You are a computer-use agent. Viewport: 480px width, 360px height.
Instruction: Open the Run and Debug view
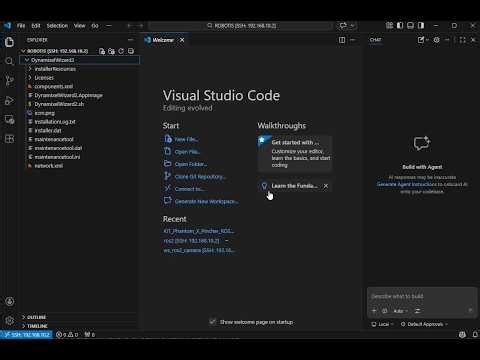tap(9, 100)
